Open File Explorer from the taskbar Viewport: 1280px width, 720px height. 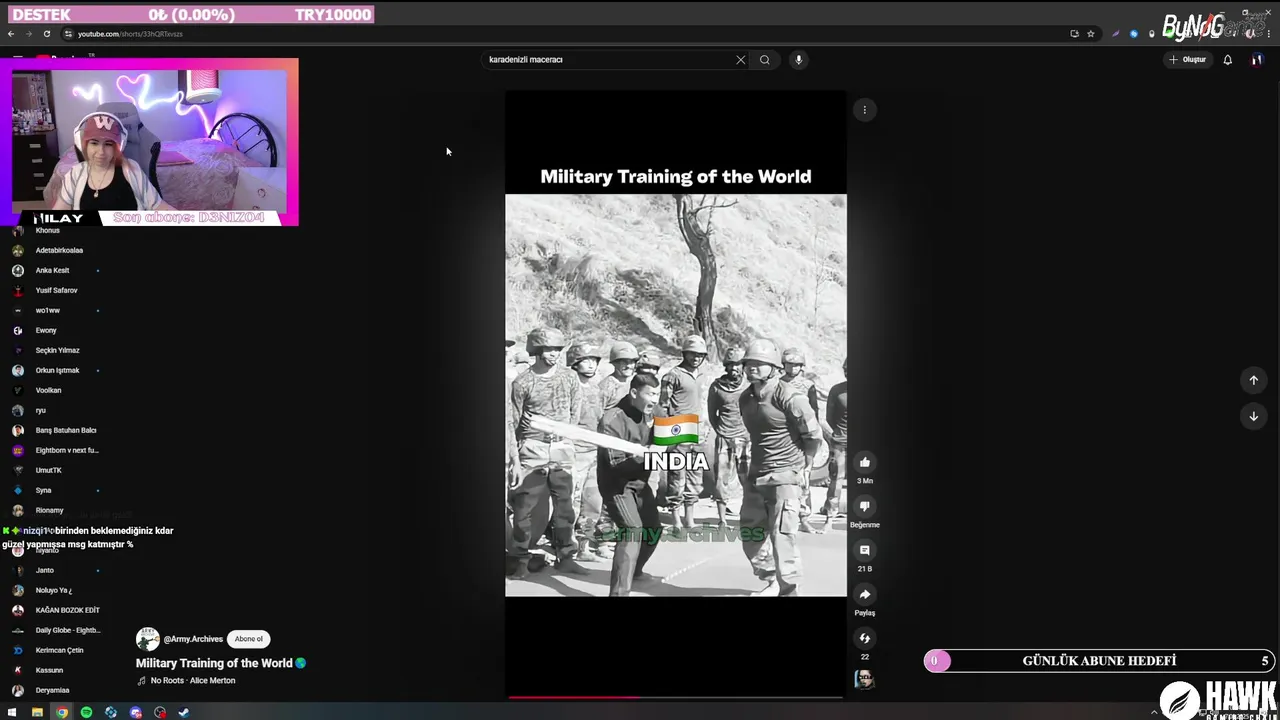[37, 713]
